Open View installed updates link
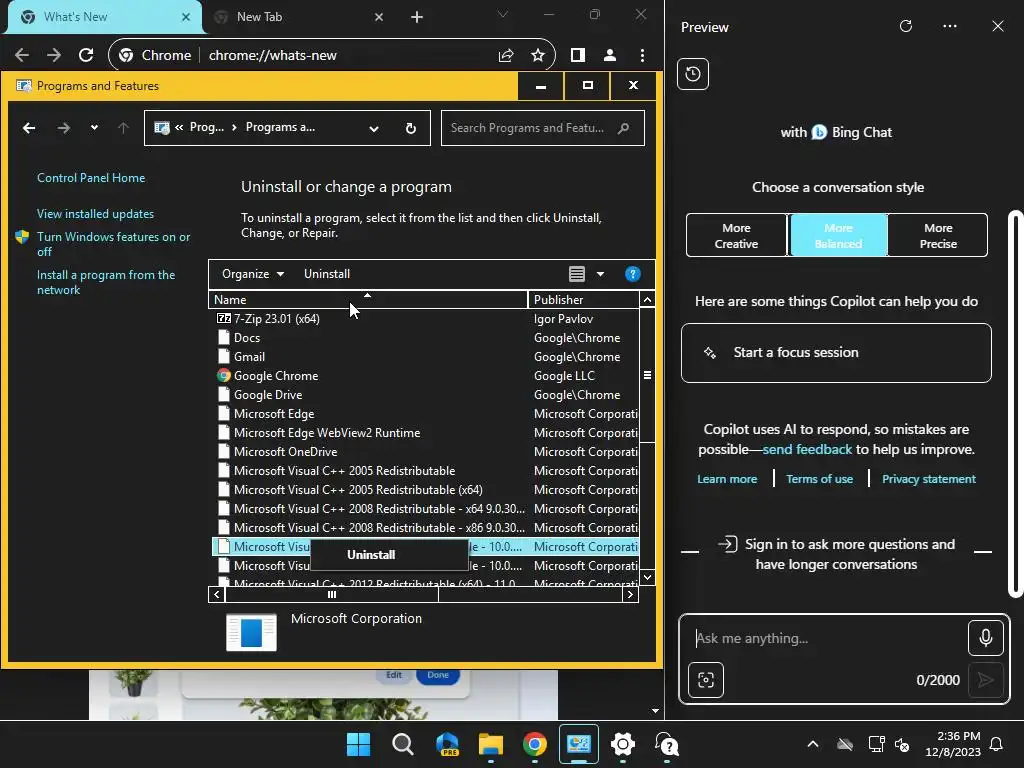The height and width of the screenshot is (768, 1024). tap(95, 214)
